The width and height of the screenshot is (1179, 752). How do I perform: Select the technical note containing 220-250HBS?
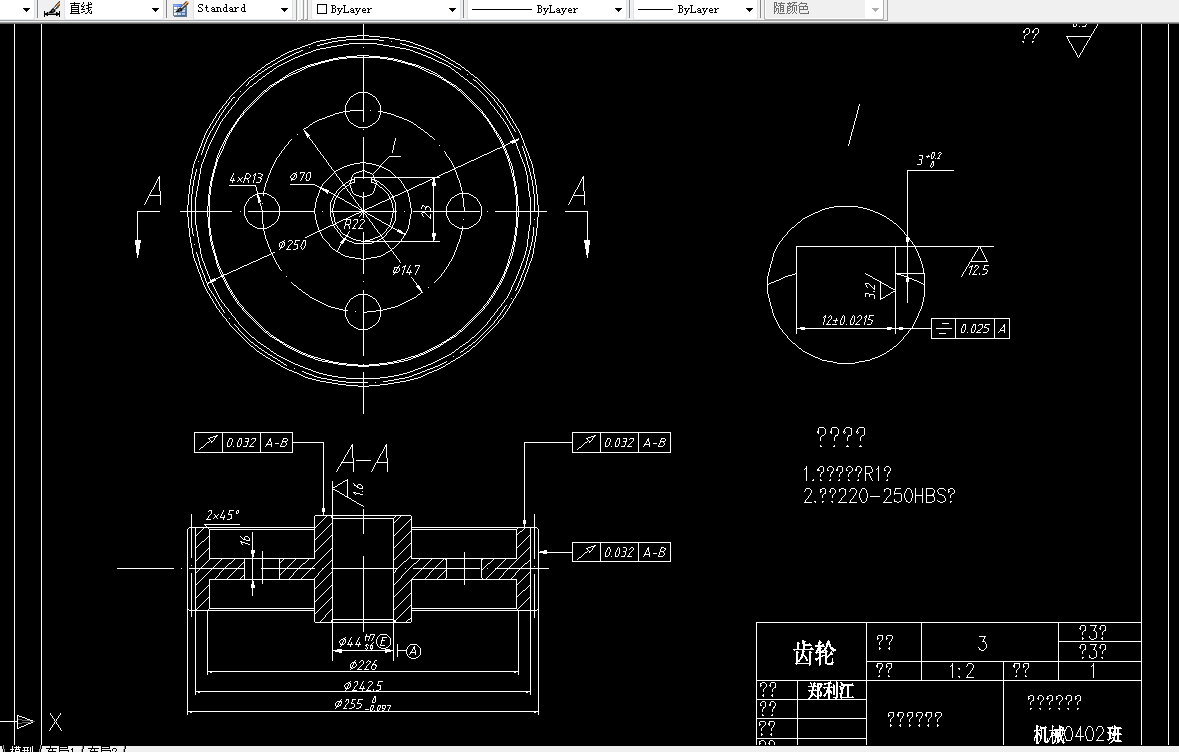click(x=879, y=496)
